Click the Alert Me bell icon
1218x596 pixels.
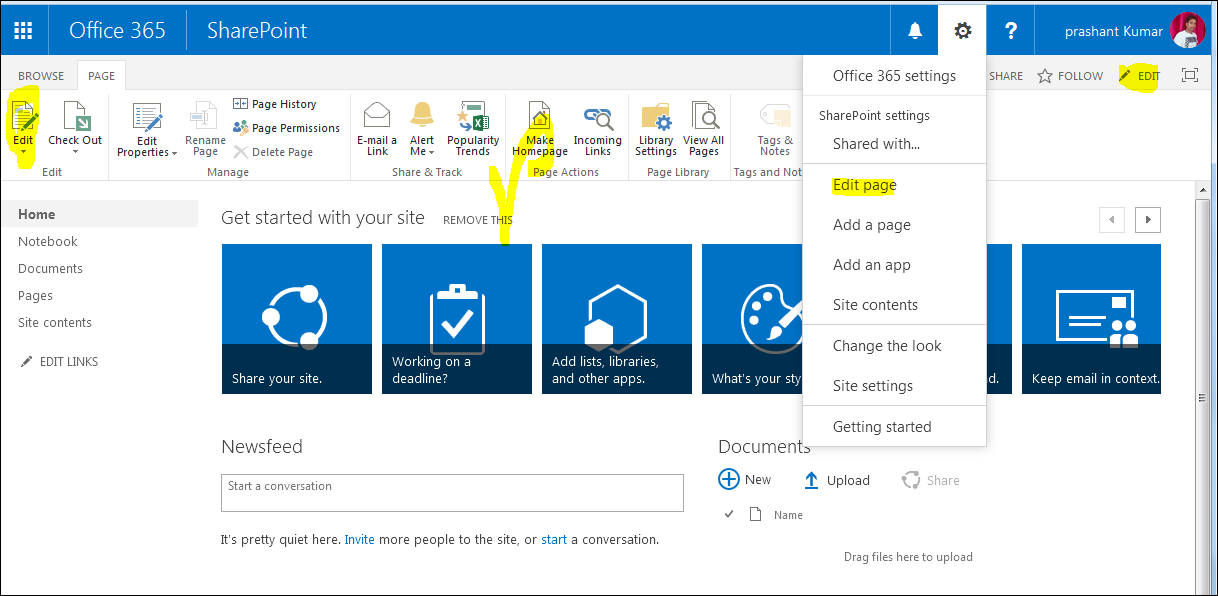422,116
